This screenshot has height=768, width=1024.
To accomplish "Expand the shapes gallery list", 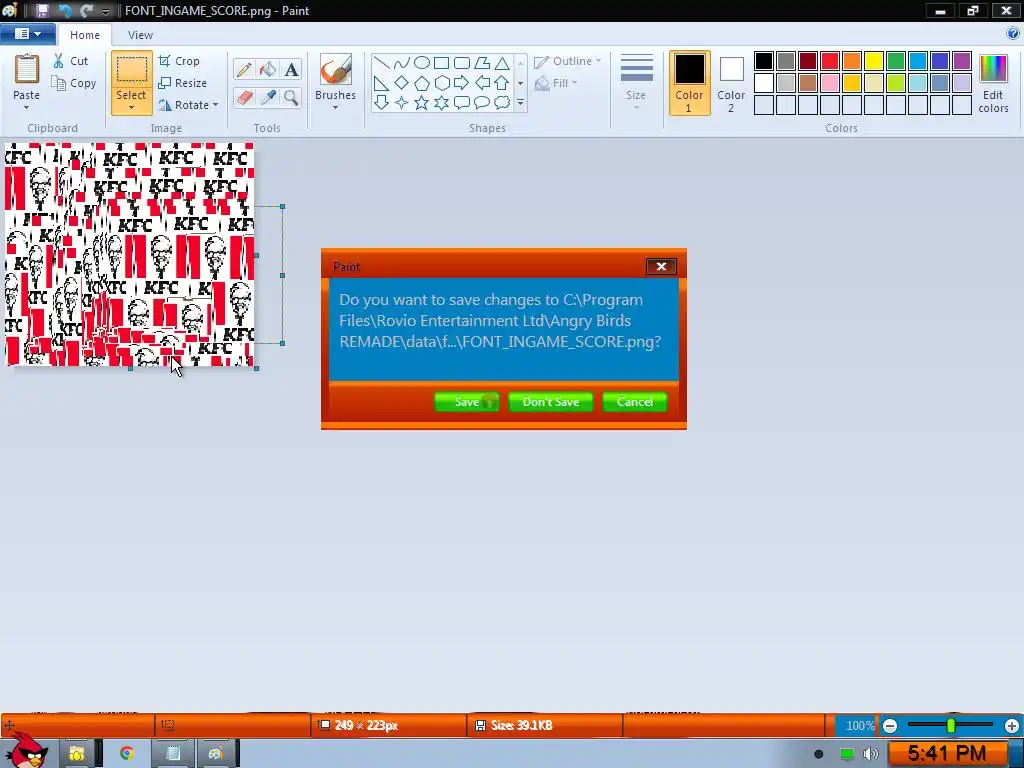I will [520, 103].
